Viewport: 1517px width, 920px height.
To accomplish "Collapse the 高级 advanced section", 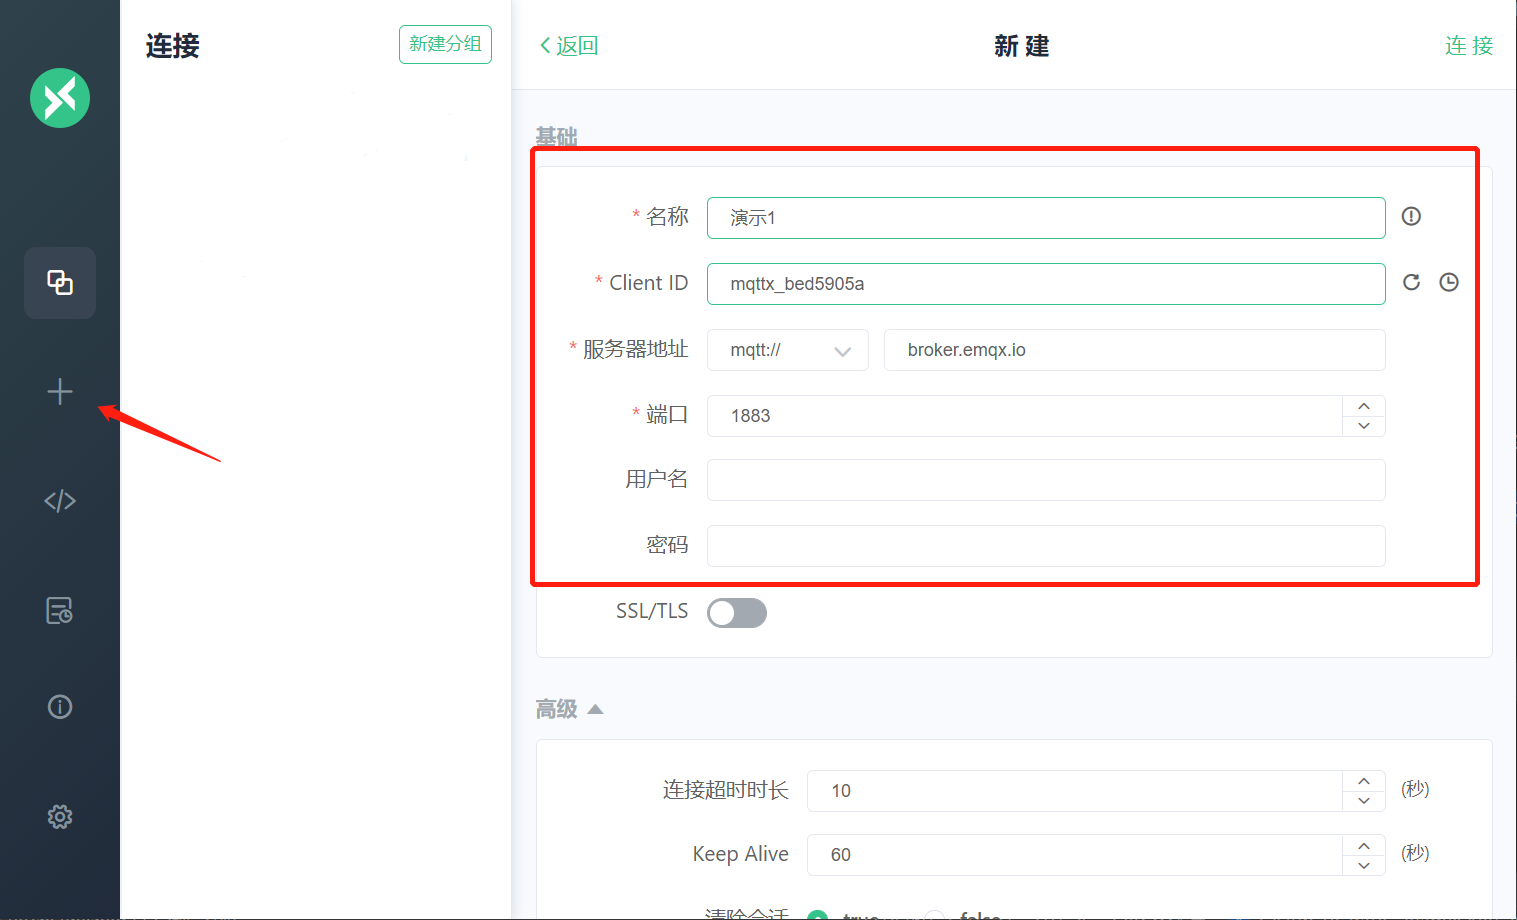I will (595, 709).
